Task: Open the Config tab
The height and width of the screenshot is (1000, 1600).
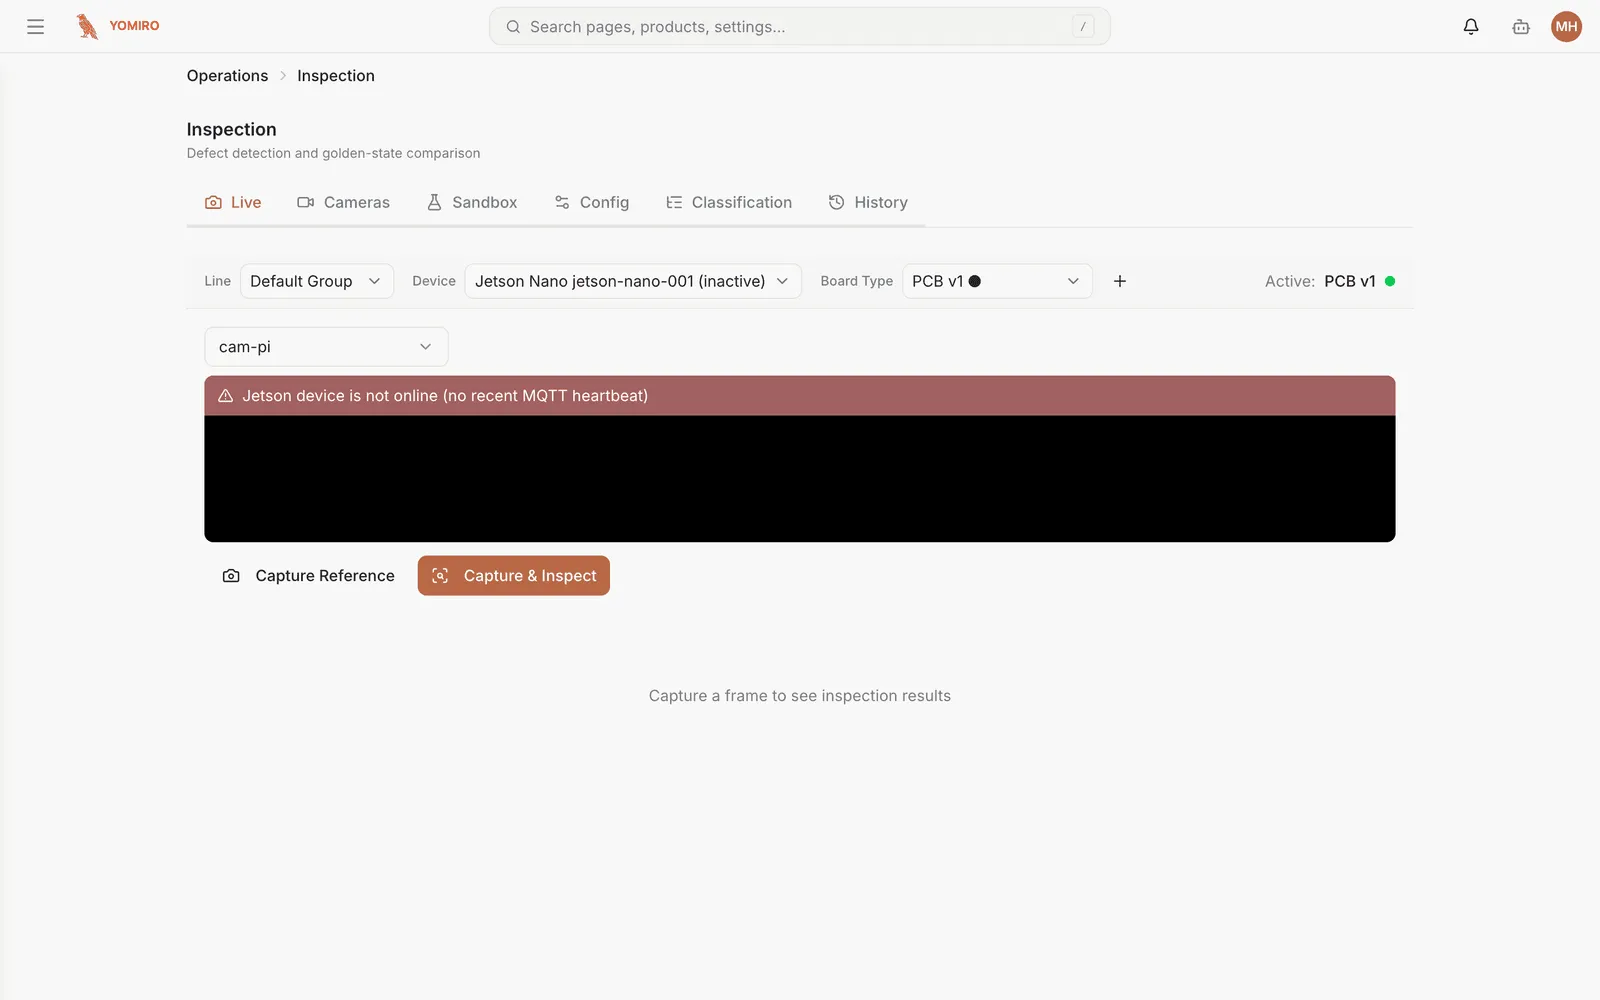Action: (x=592, y=202)
